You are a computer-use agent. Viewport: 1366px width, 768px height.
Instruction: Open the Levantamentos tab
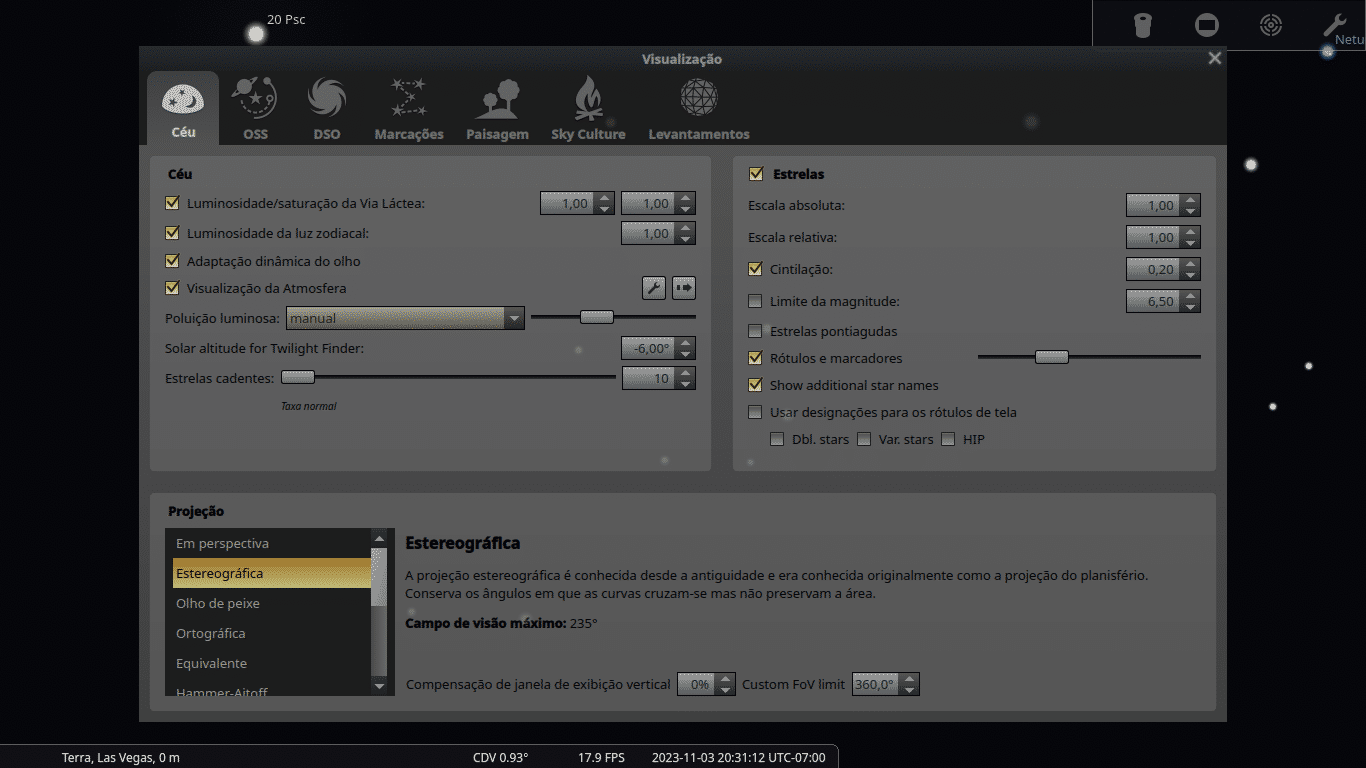point(699,109)
